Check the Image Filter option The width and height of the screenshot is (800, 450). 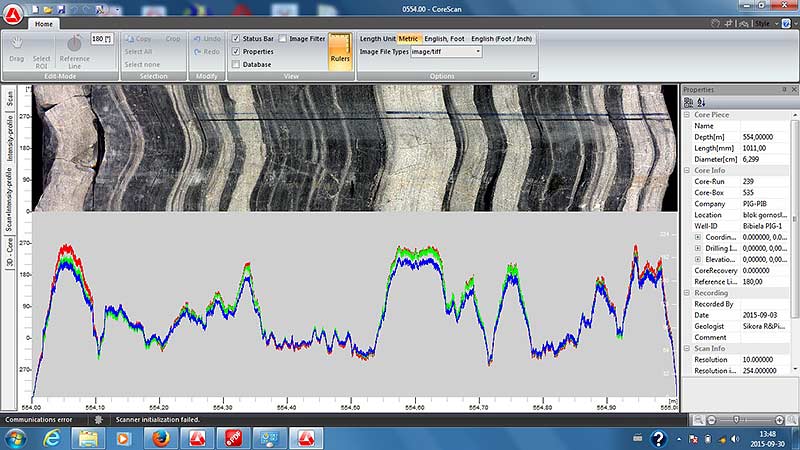point(283,38)
